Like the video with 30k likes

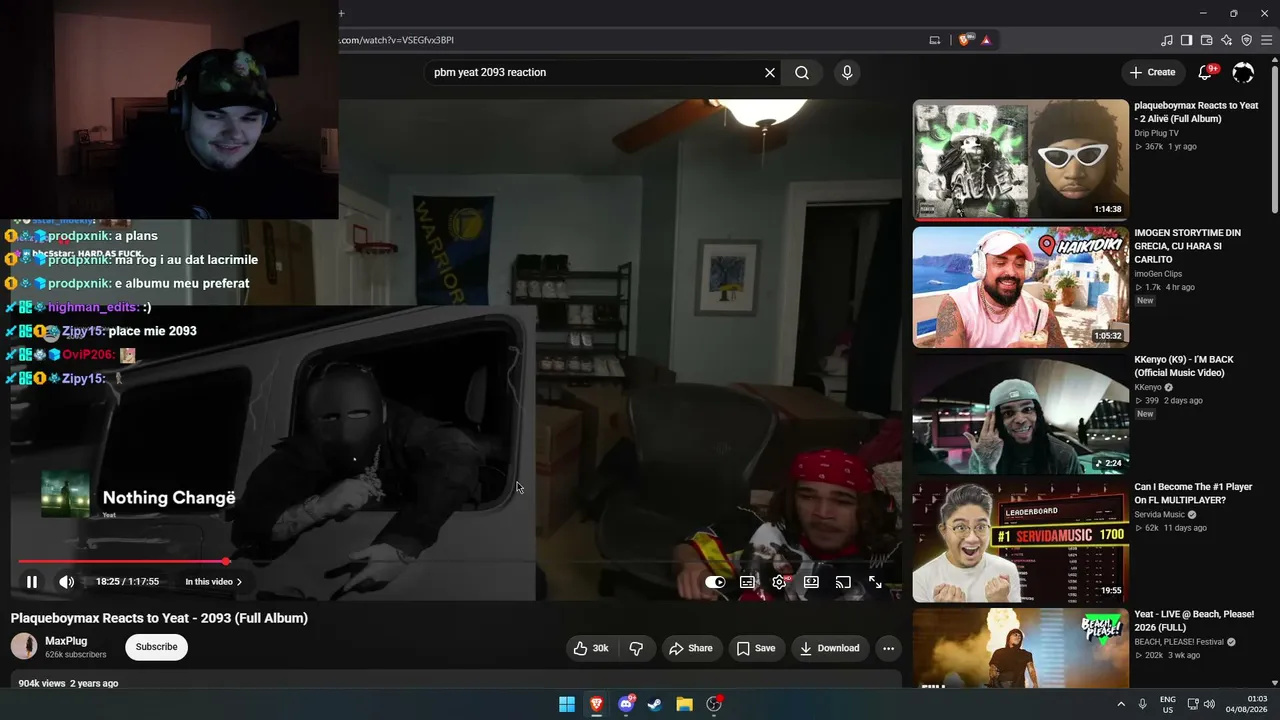pyautogui.click(x=591, y=648)
